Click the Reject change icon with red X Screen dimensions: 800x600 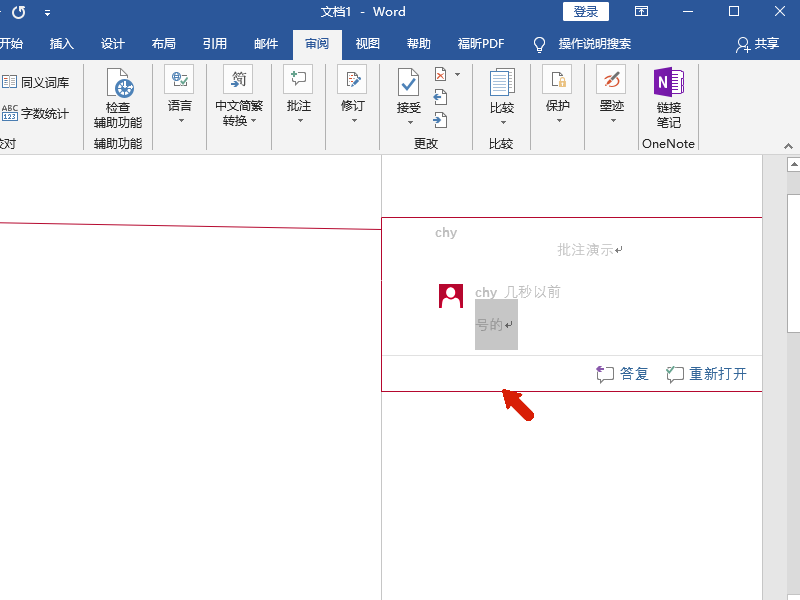(441, 74)
